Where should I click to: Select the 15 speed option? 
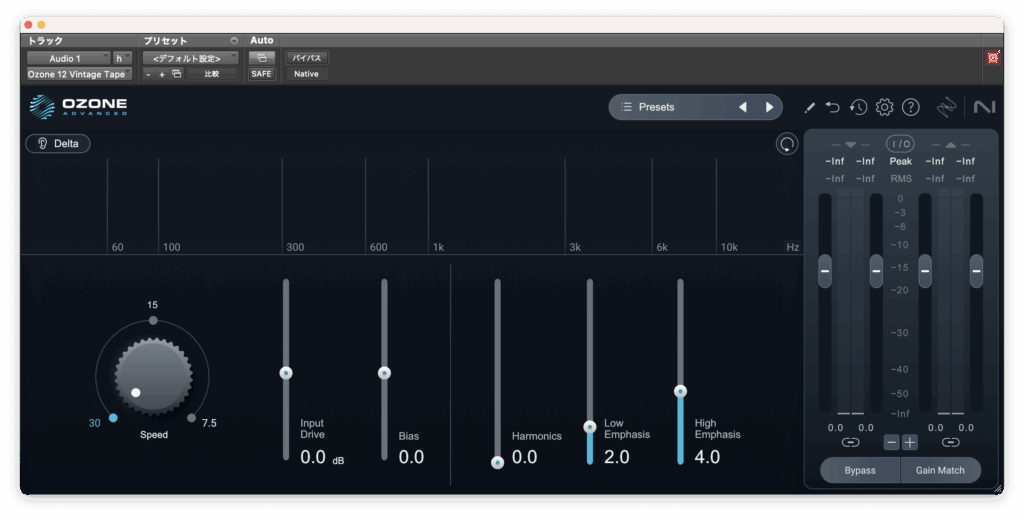tap(152, 320)
